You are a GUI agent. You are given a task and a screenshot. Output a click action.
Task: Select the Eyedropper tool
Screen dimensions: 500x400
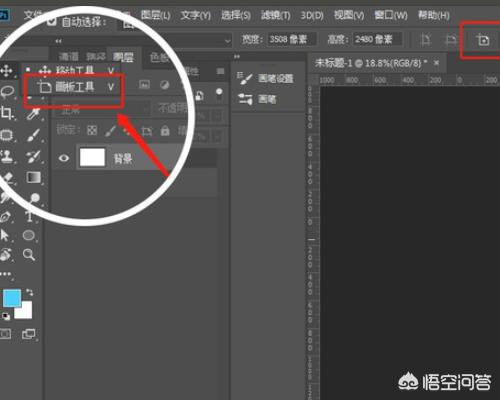pyautogui.click(x=33, y=114)
